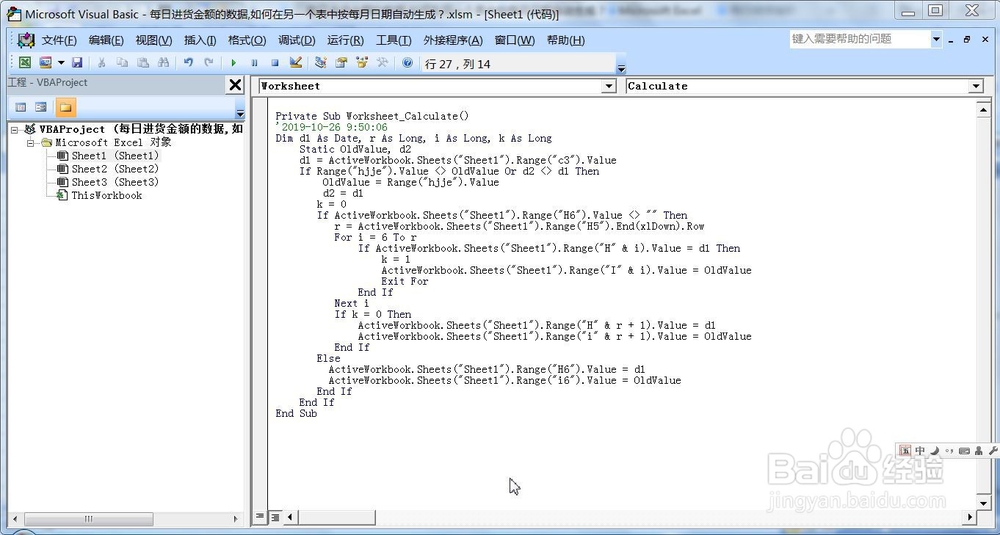Open the 视图(V) menu
Screen dimensions: 1000x535
click(154, 40)
